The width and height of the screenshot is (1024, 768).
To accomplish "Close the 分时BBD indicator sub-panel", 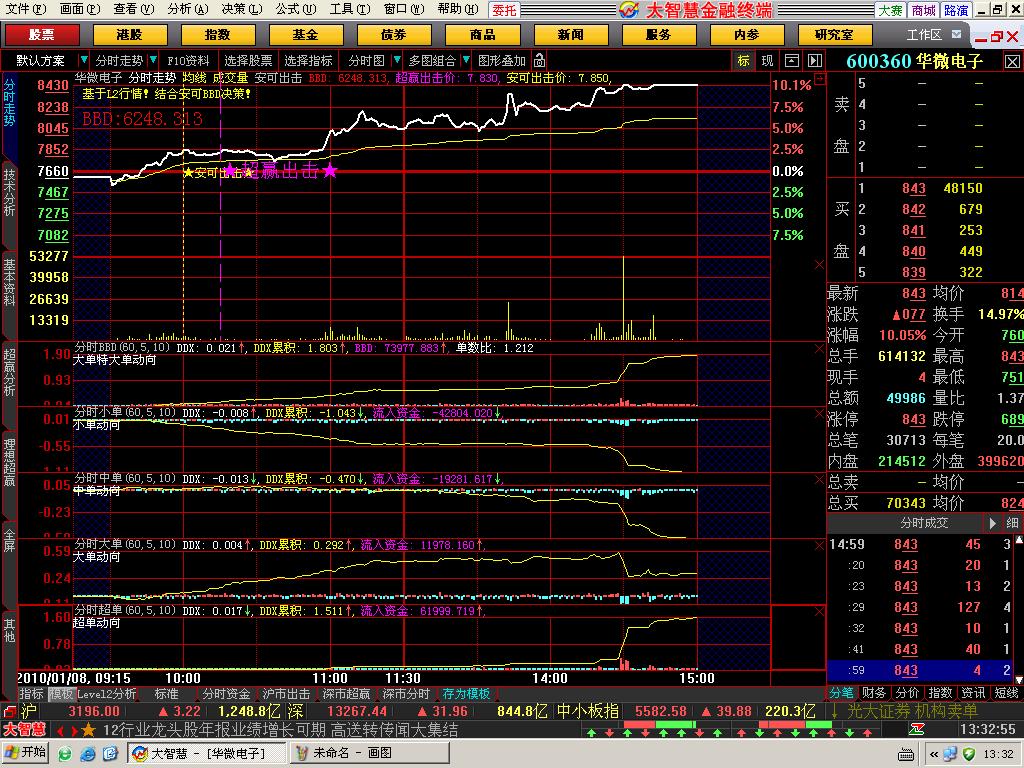I will click(819, 349).
